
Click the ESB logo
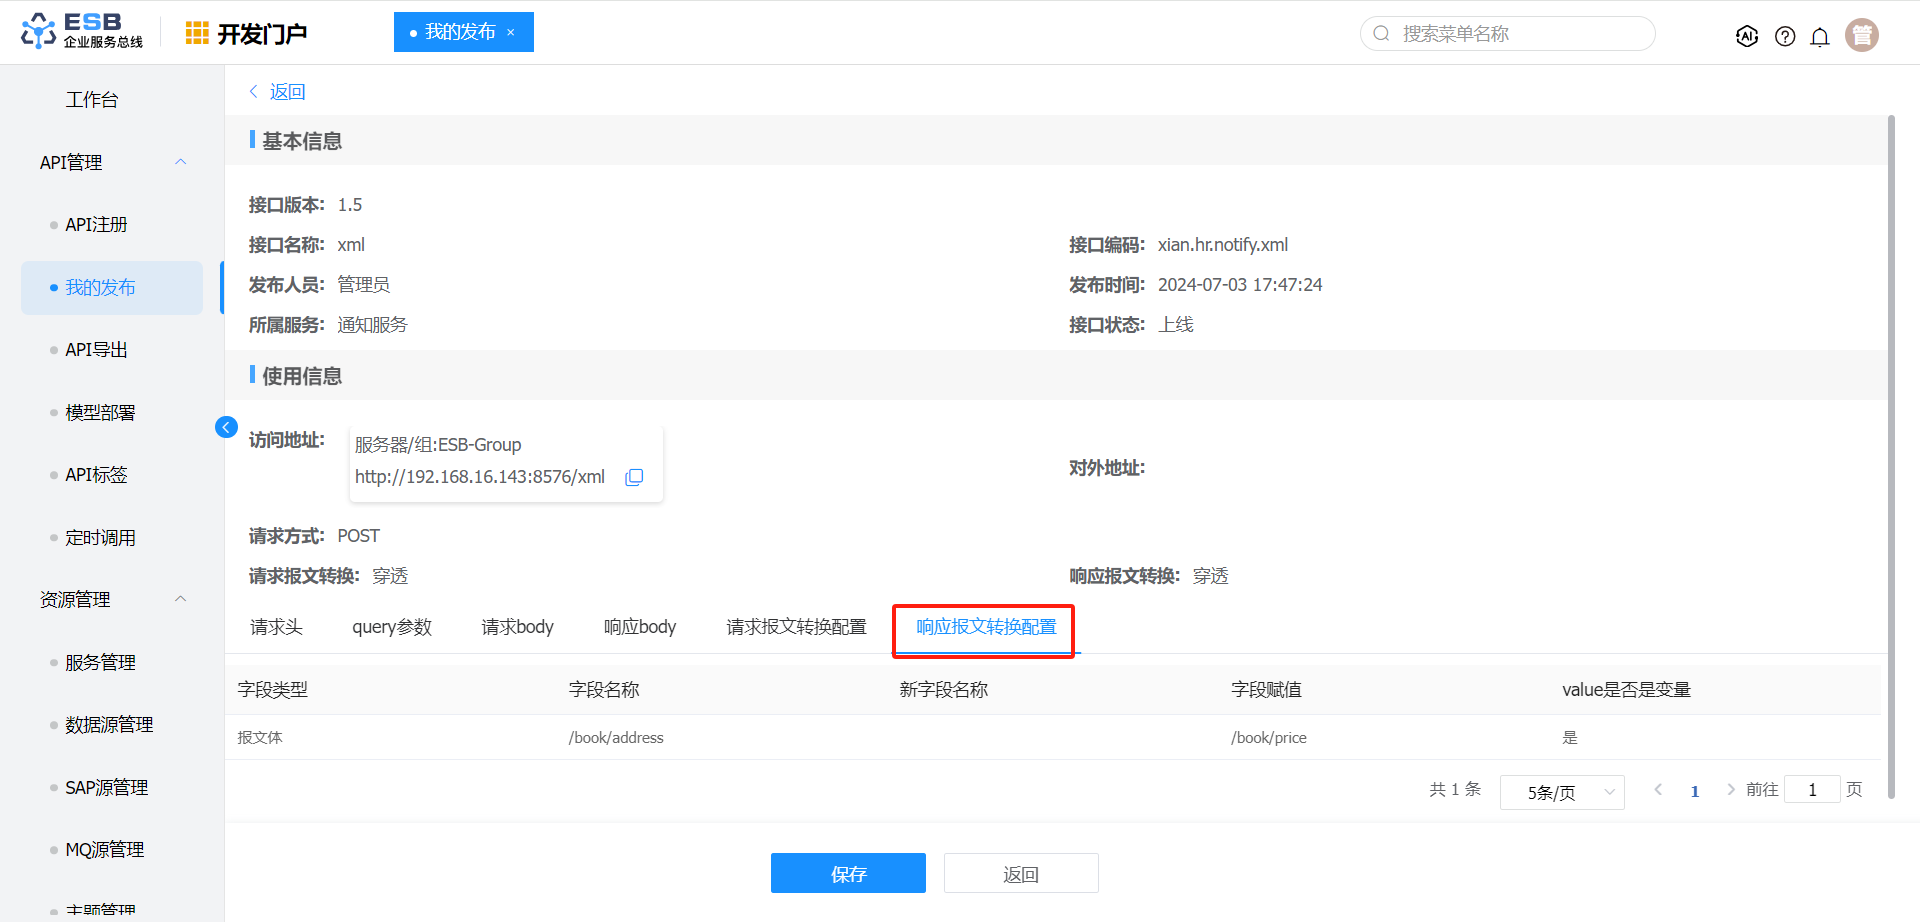coord(82,31)
